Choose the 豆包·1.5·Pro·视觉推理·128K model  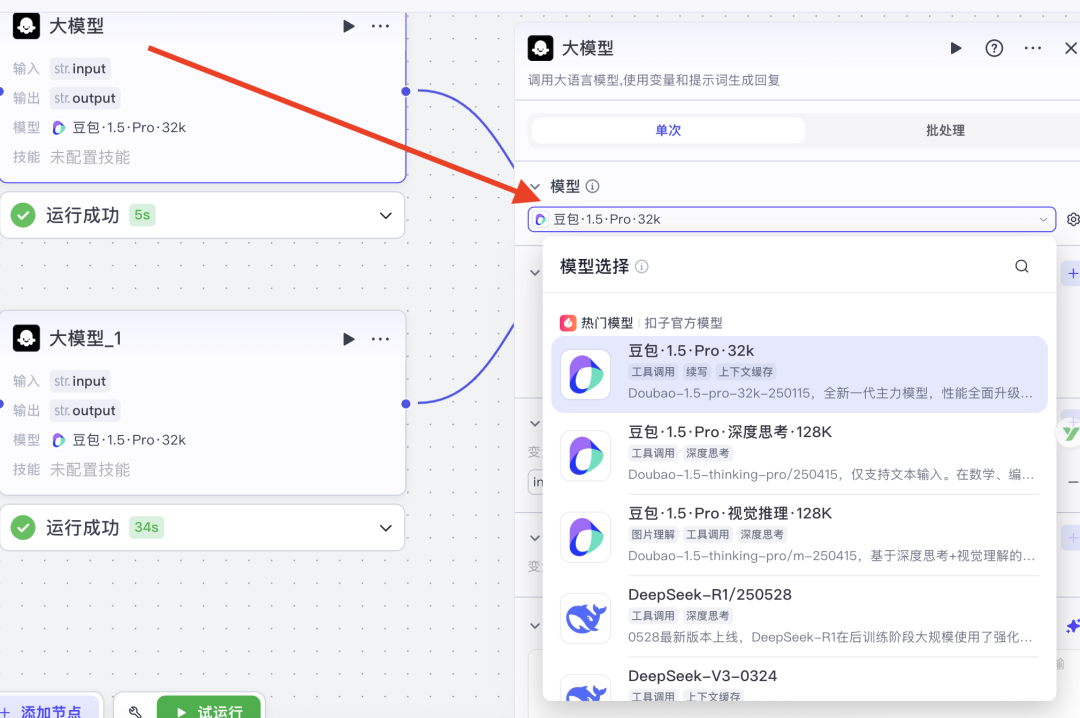pos(799,537)
